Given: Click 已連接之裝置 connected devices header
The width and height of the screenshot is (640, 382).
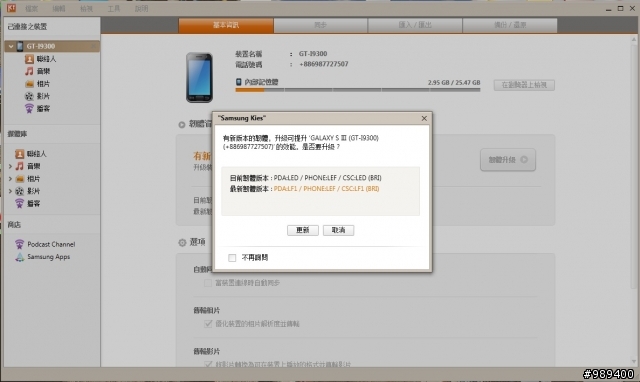Looking at the screenshot, I should coord(27,27).
